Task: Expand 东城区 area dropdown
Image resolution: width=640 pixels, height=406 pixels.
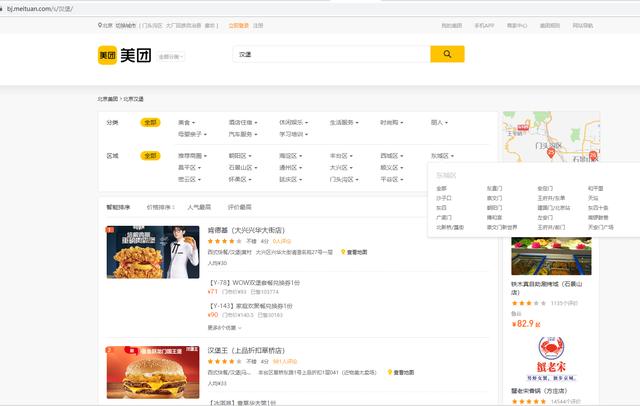Action: click(442, 156)
